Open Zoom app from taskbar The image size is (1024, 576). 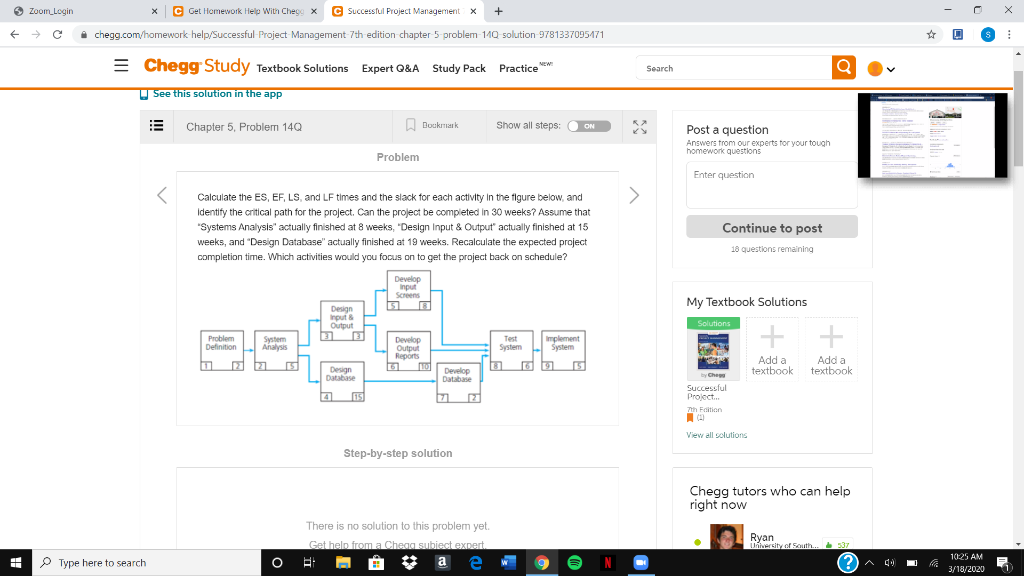click(641, 562)
